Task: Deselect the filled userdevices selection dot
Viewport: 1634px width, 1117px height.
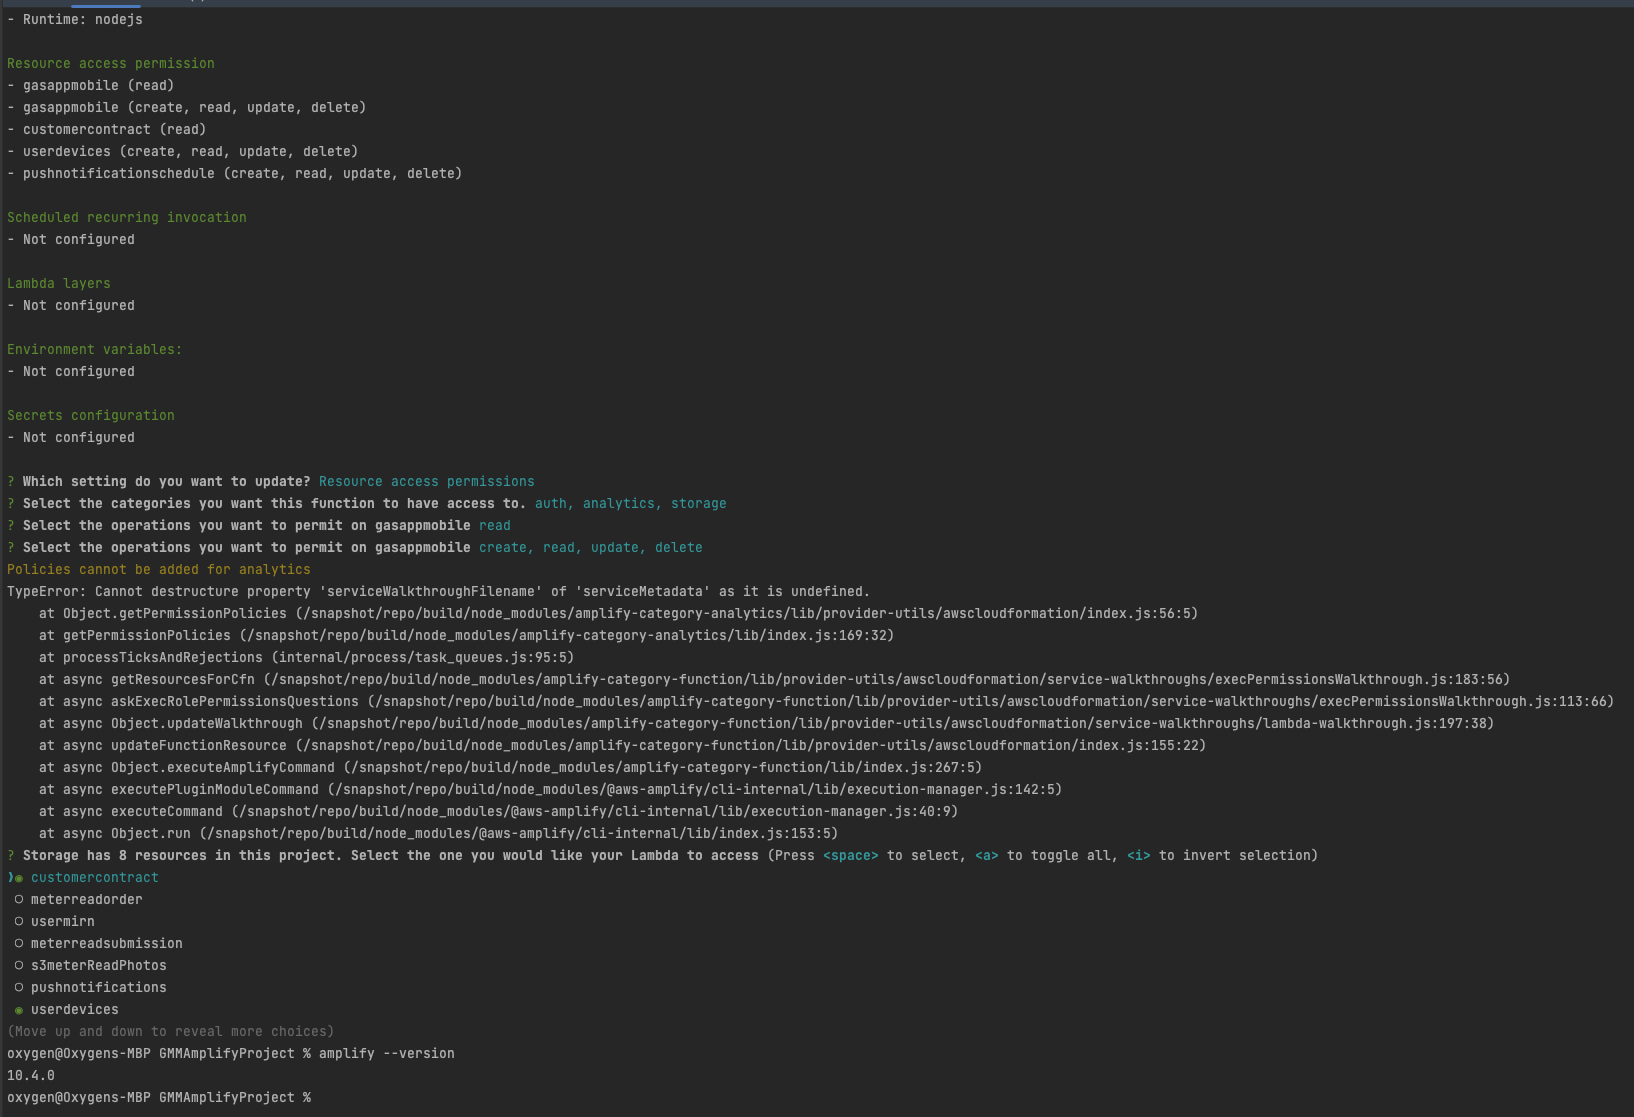Action: click(19, 1009)
